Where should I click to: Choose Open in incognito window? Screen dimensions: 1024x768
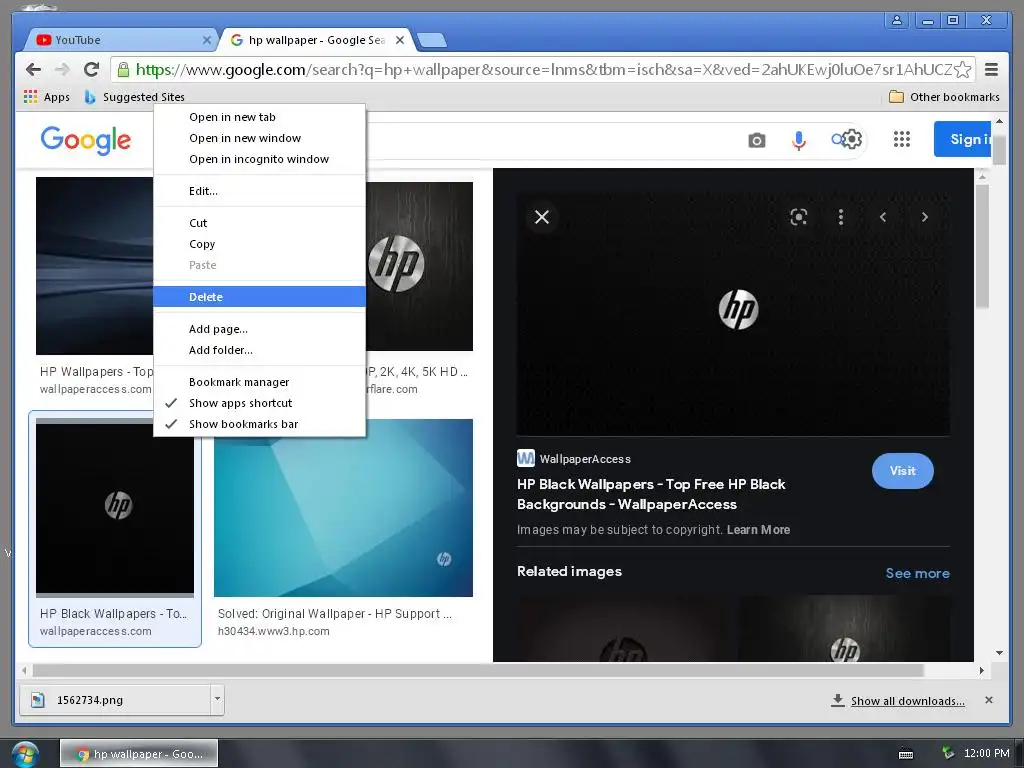coord(259,159)
